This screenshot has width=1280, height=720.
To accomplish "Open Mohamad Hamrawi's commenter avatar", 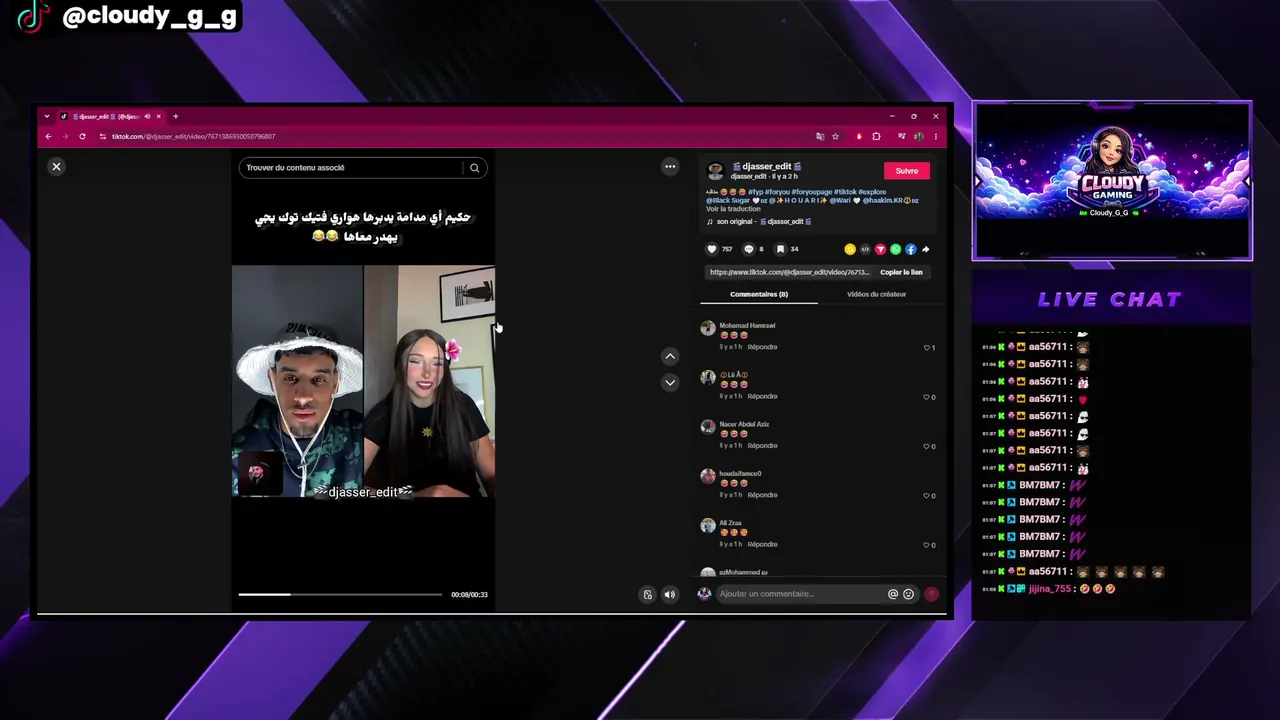I will [708, 328].
